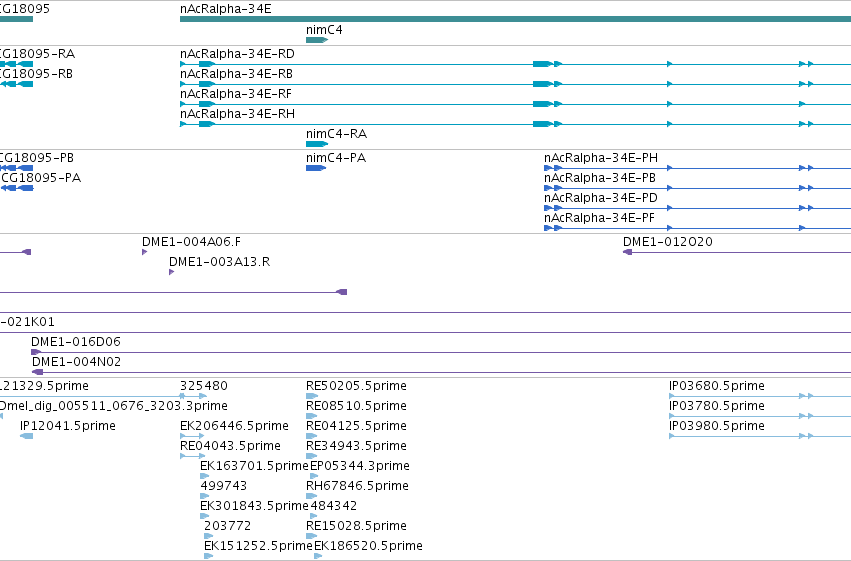Select nAcRalpha-34E-PF protein label
The width and height of the screenshot is (851, 561).
click(599, 218)
